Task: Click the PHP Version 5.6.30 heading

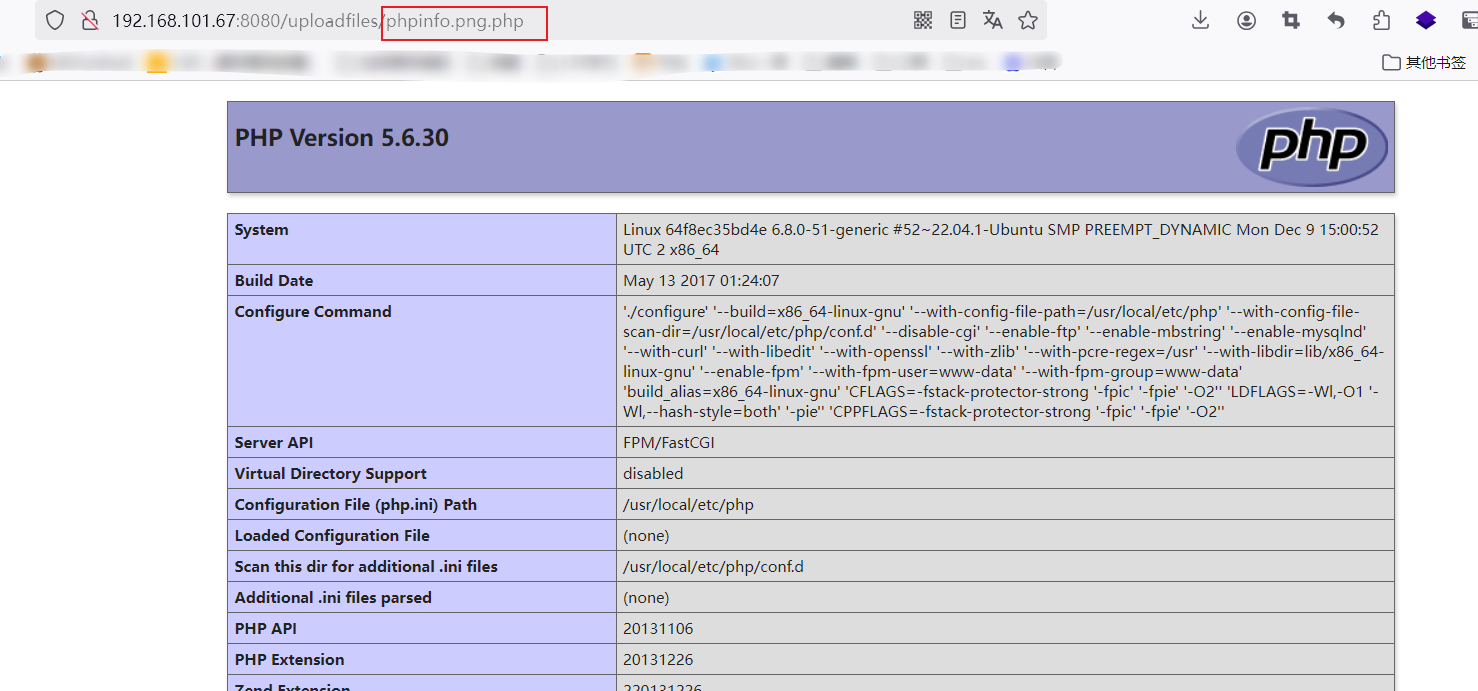Action: pyautogui.click(x=342, y=138)
